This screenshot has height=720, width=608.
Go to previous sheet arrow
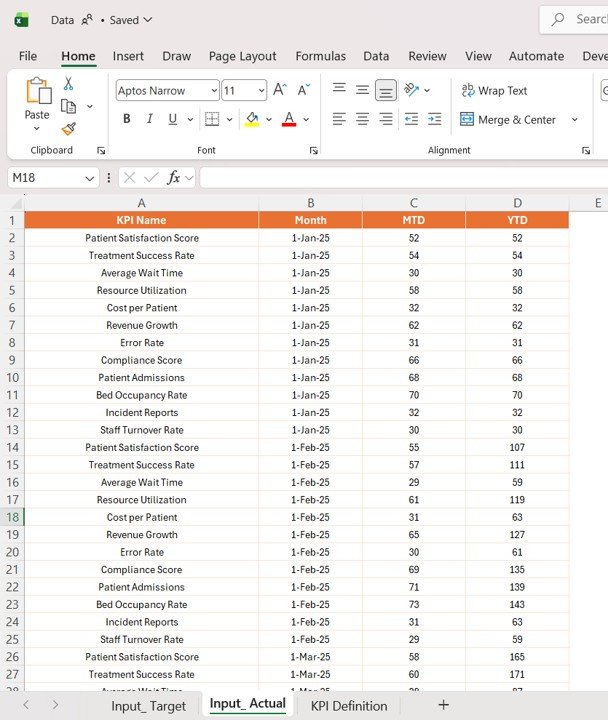tap(26, 705)
